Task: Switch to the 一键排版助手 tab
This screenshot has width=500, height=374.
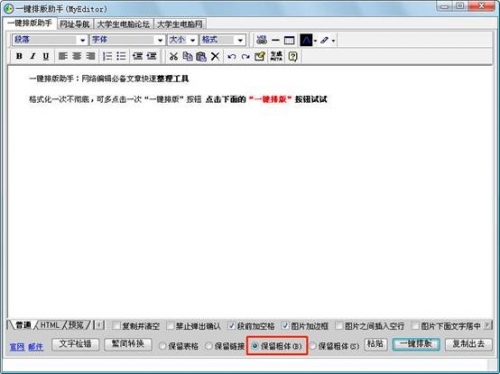Action: (30, 23)
